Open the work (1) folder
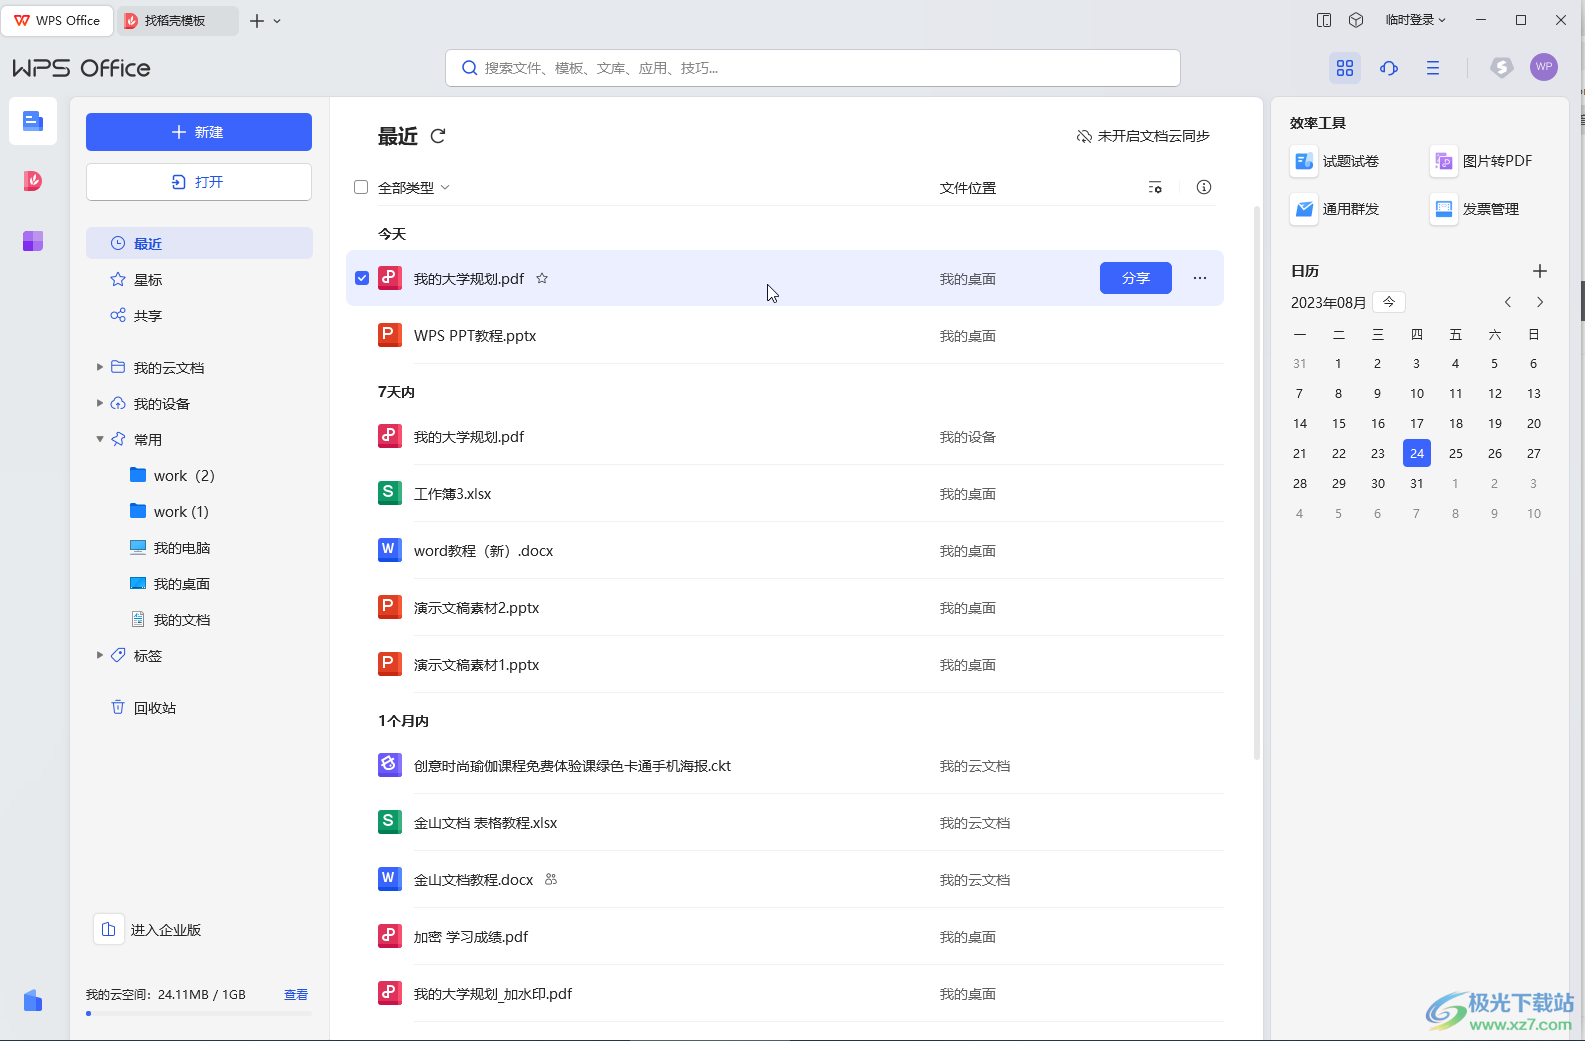1585x1041 pixels. pyautogui.click(x=169, y=511)
